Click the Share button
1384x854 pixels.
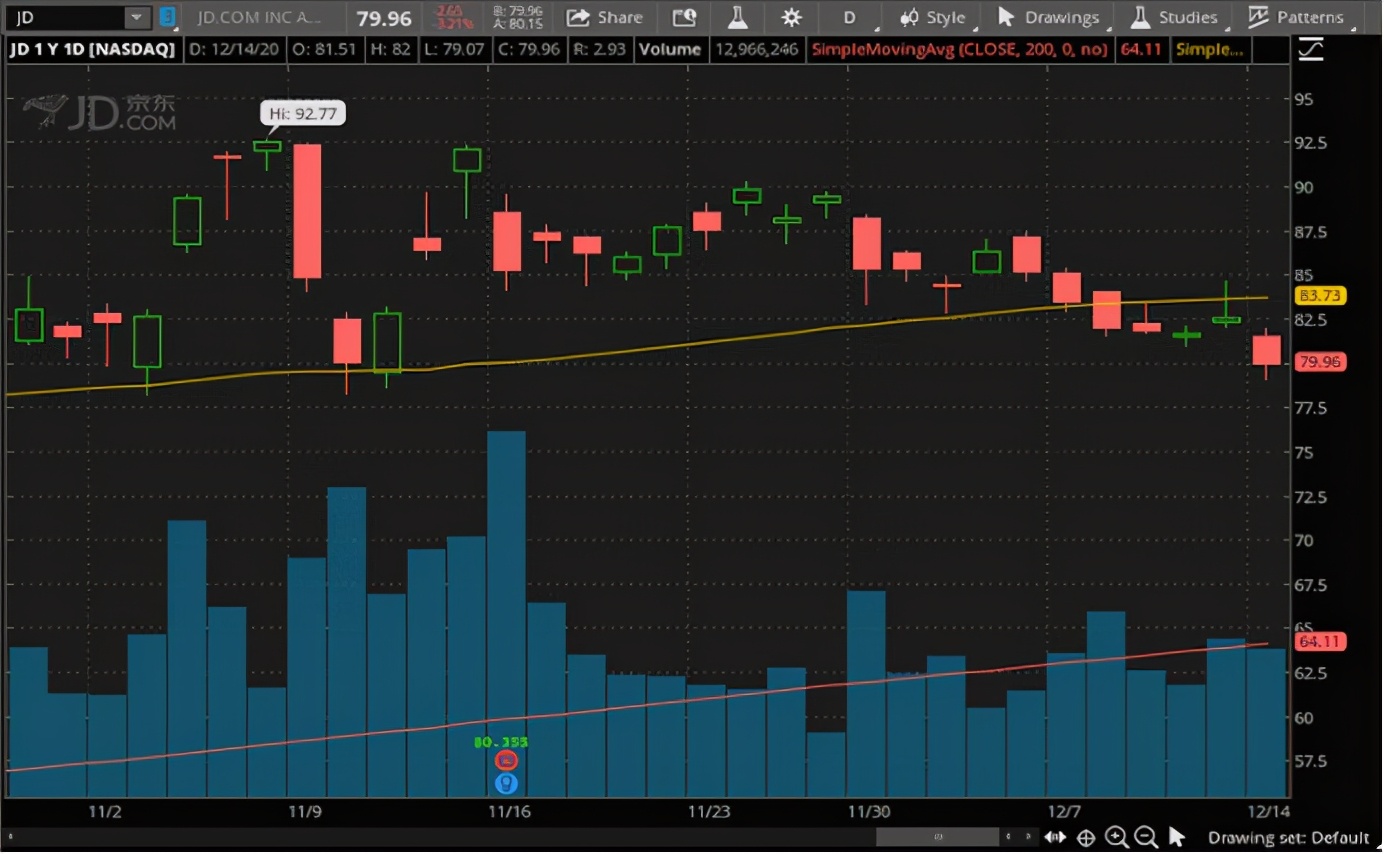tap(605, 17)
